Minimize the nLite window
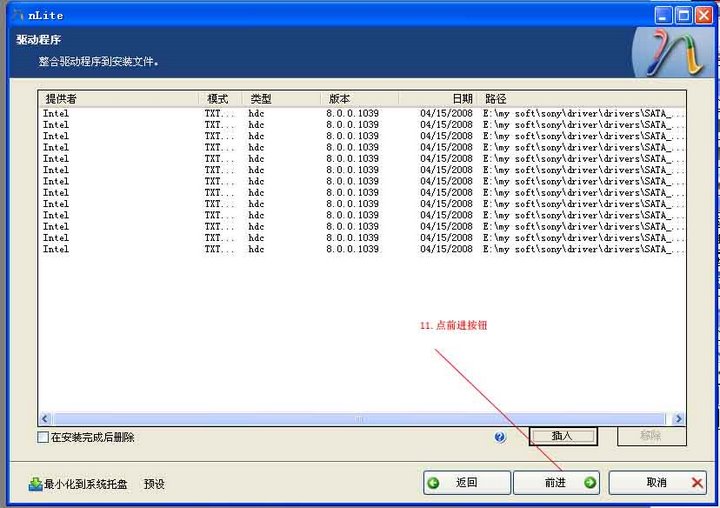Image resolution: width=720 pixels, height=508 pixels. tap(663, 15)
